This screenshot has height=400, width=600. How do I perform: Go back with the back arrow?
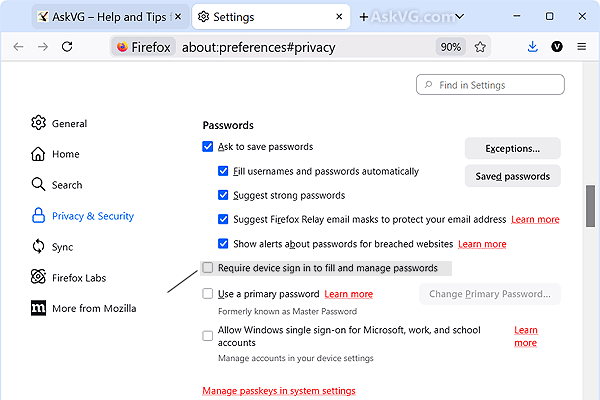pyautogui.click(x=18, y=47)
